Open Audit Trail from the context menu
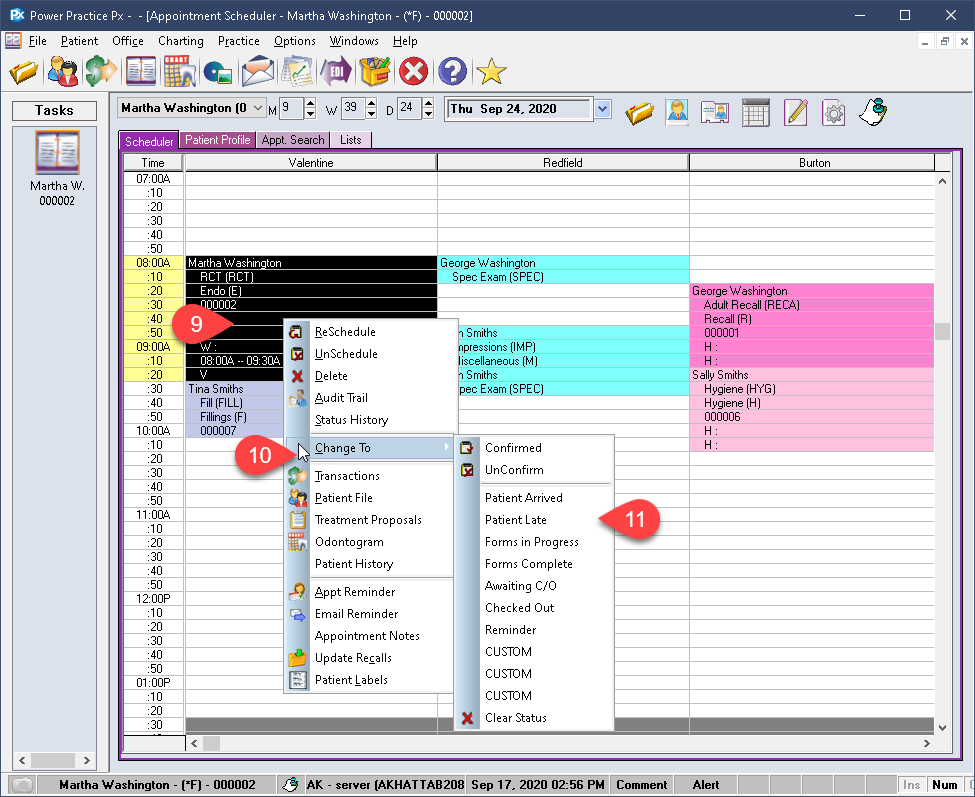This screenshot has height=797, width=975. [341, 398]
